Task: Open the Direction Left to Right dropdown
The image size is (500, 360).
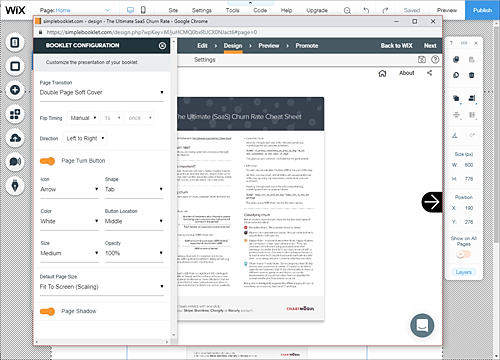Action: click(85, 138)
